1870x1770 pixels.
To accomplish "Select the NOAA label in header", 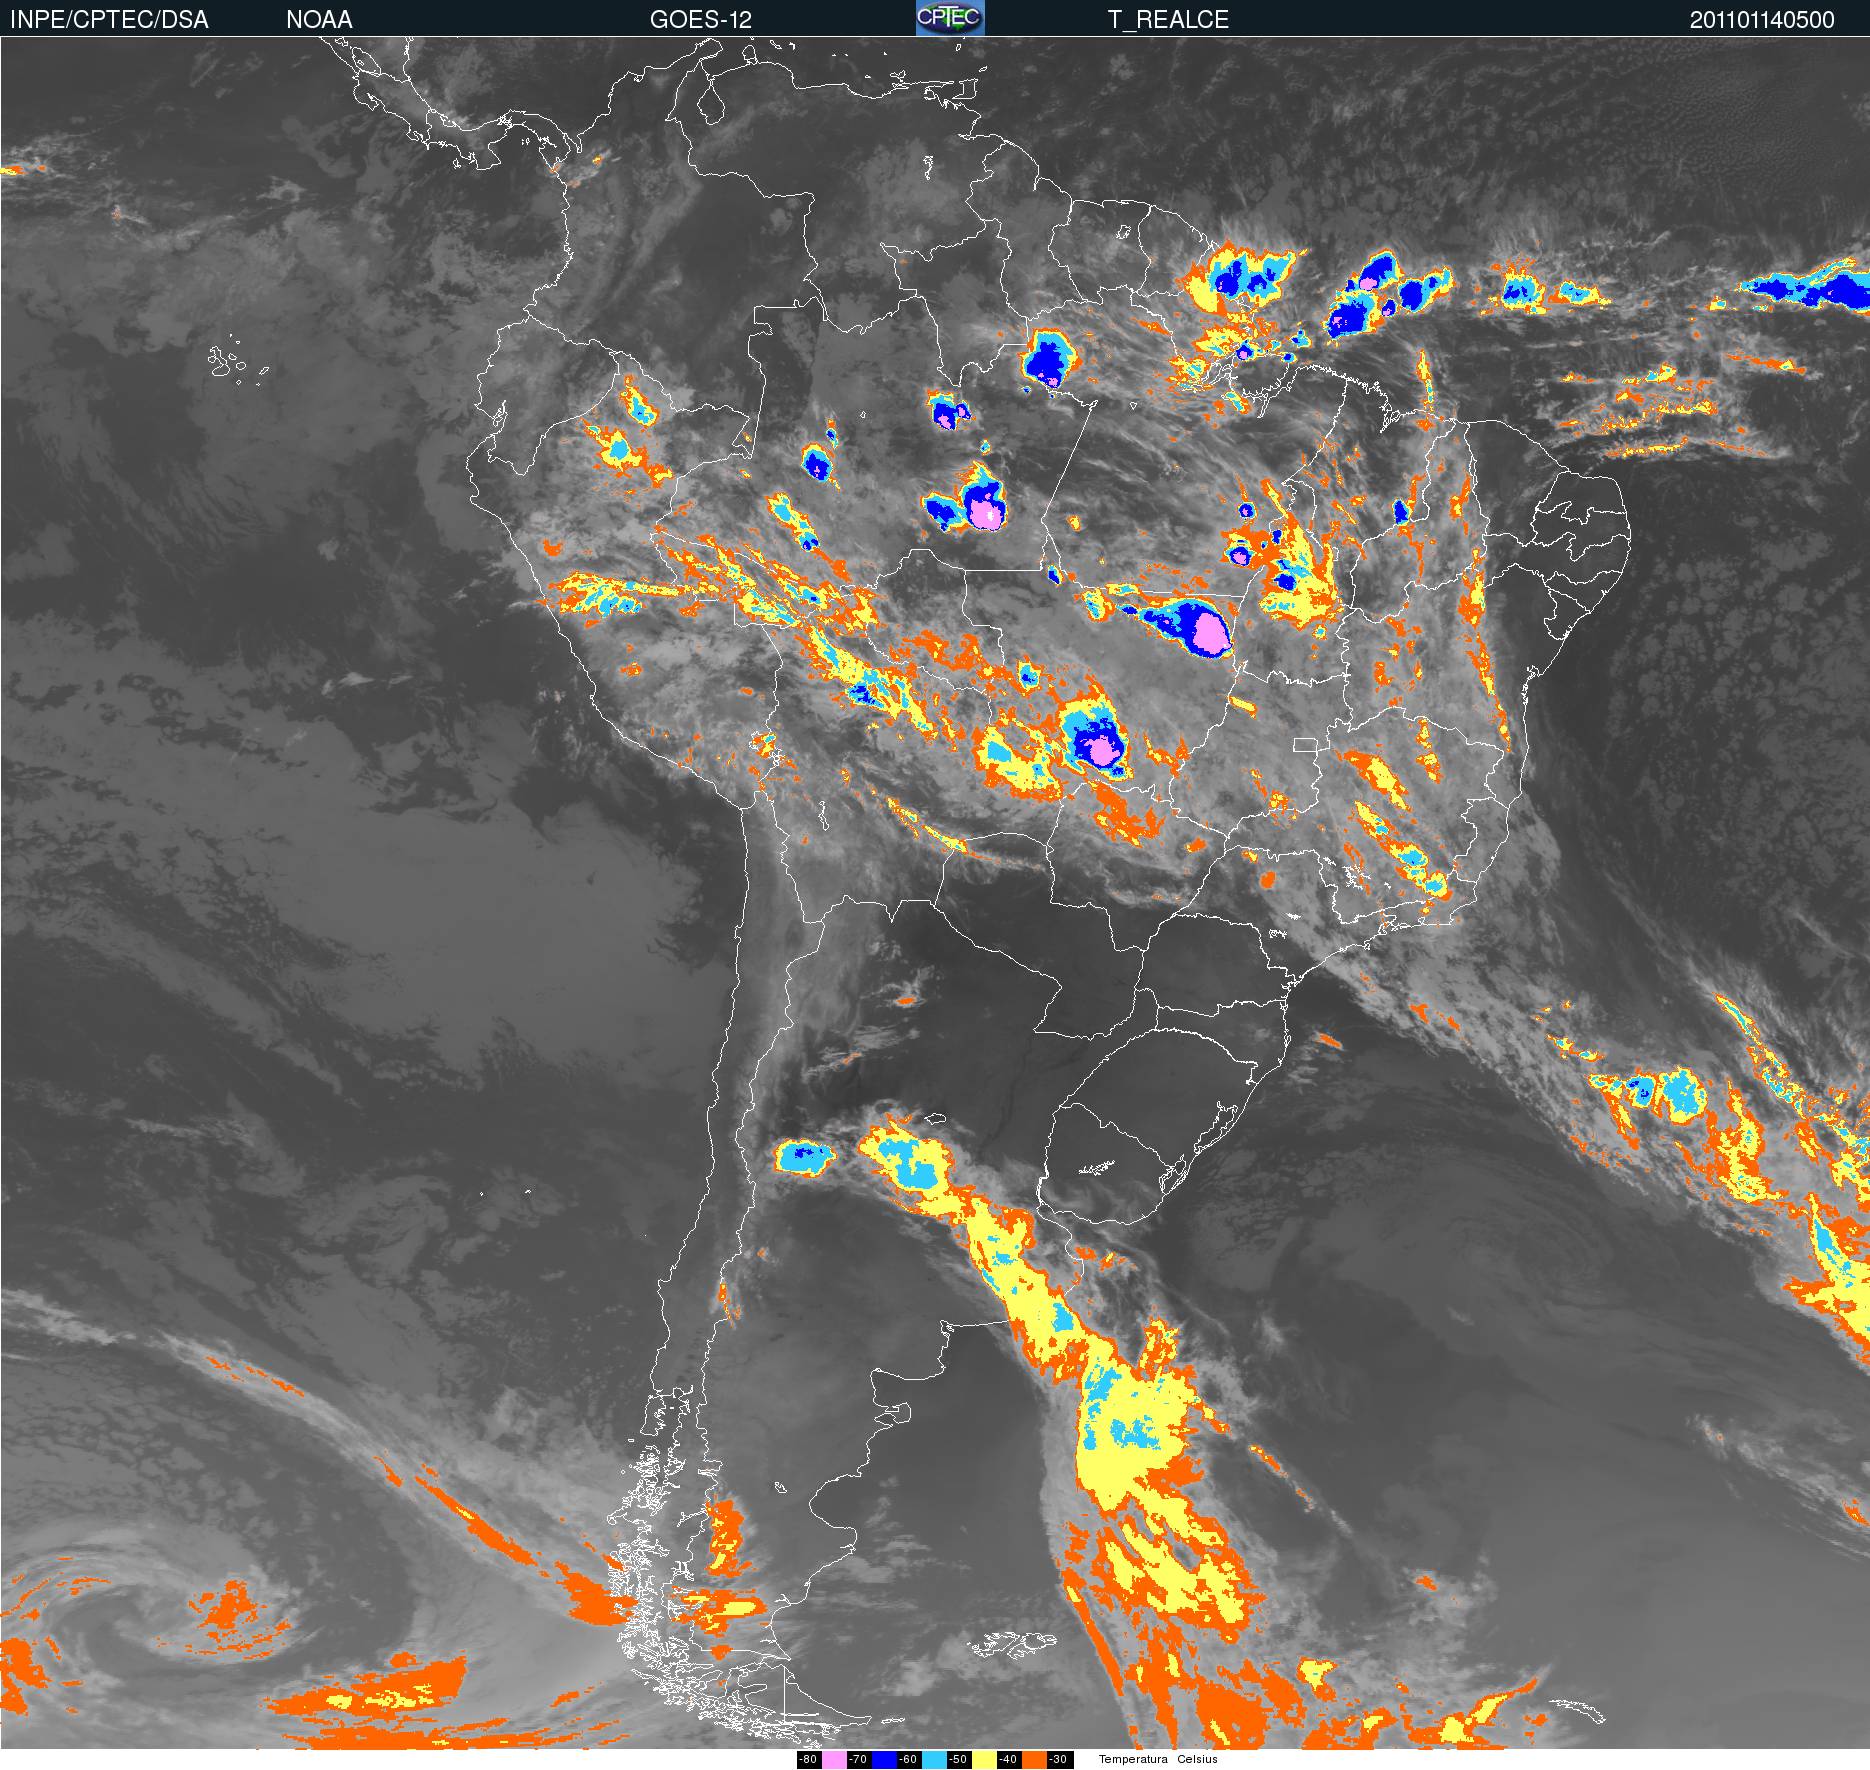I will [319, 20].
